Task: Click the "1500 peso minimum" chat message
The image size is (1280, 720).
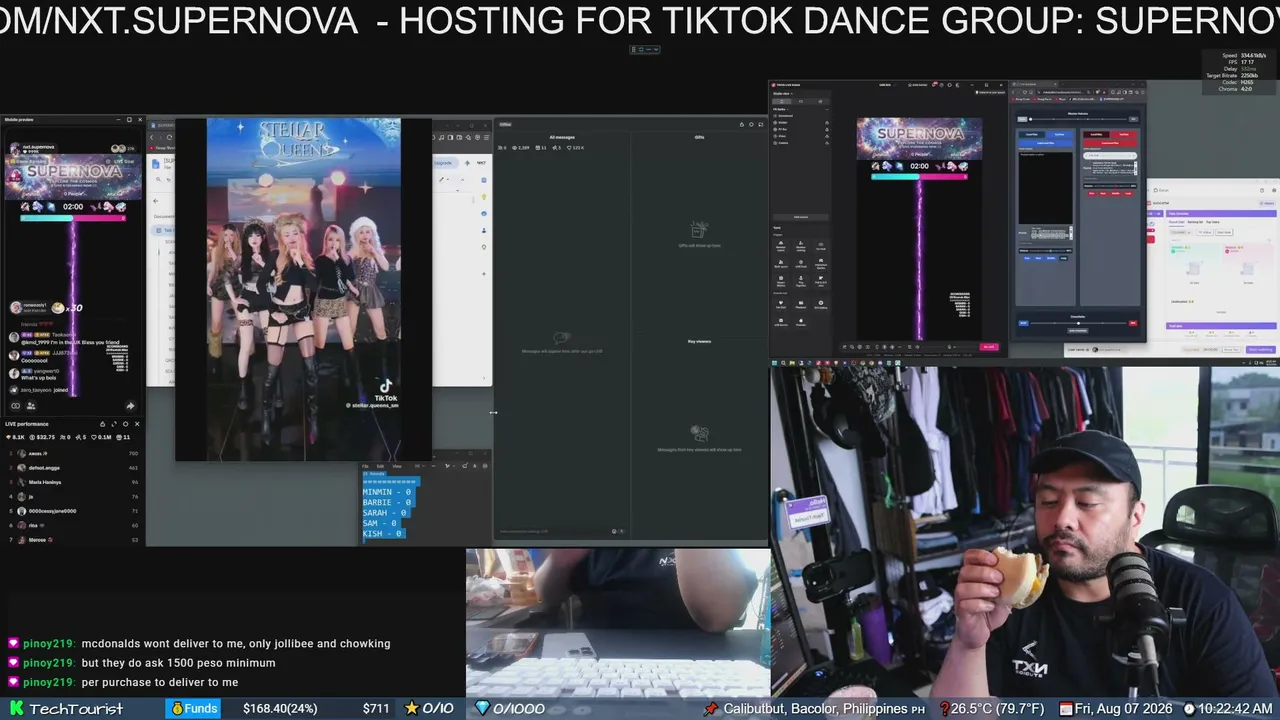Action: pos(179,663)
